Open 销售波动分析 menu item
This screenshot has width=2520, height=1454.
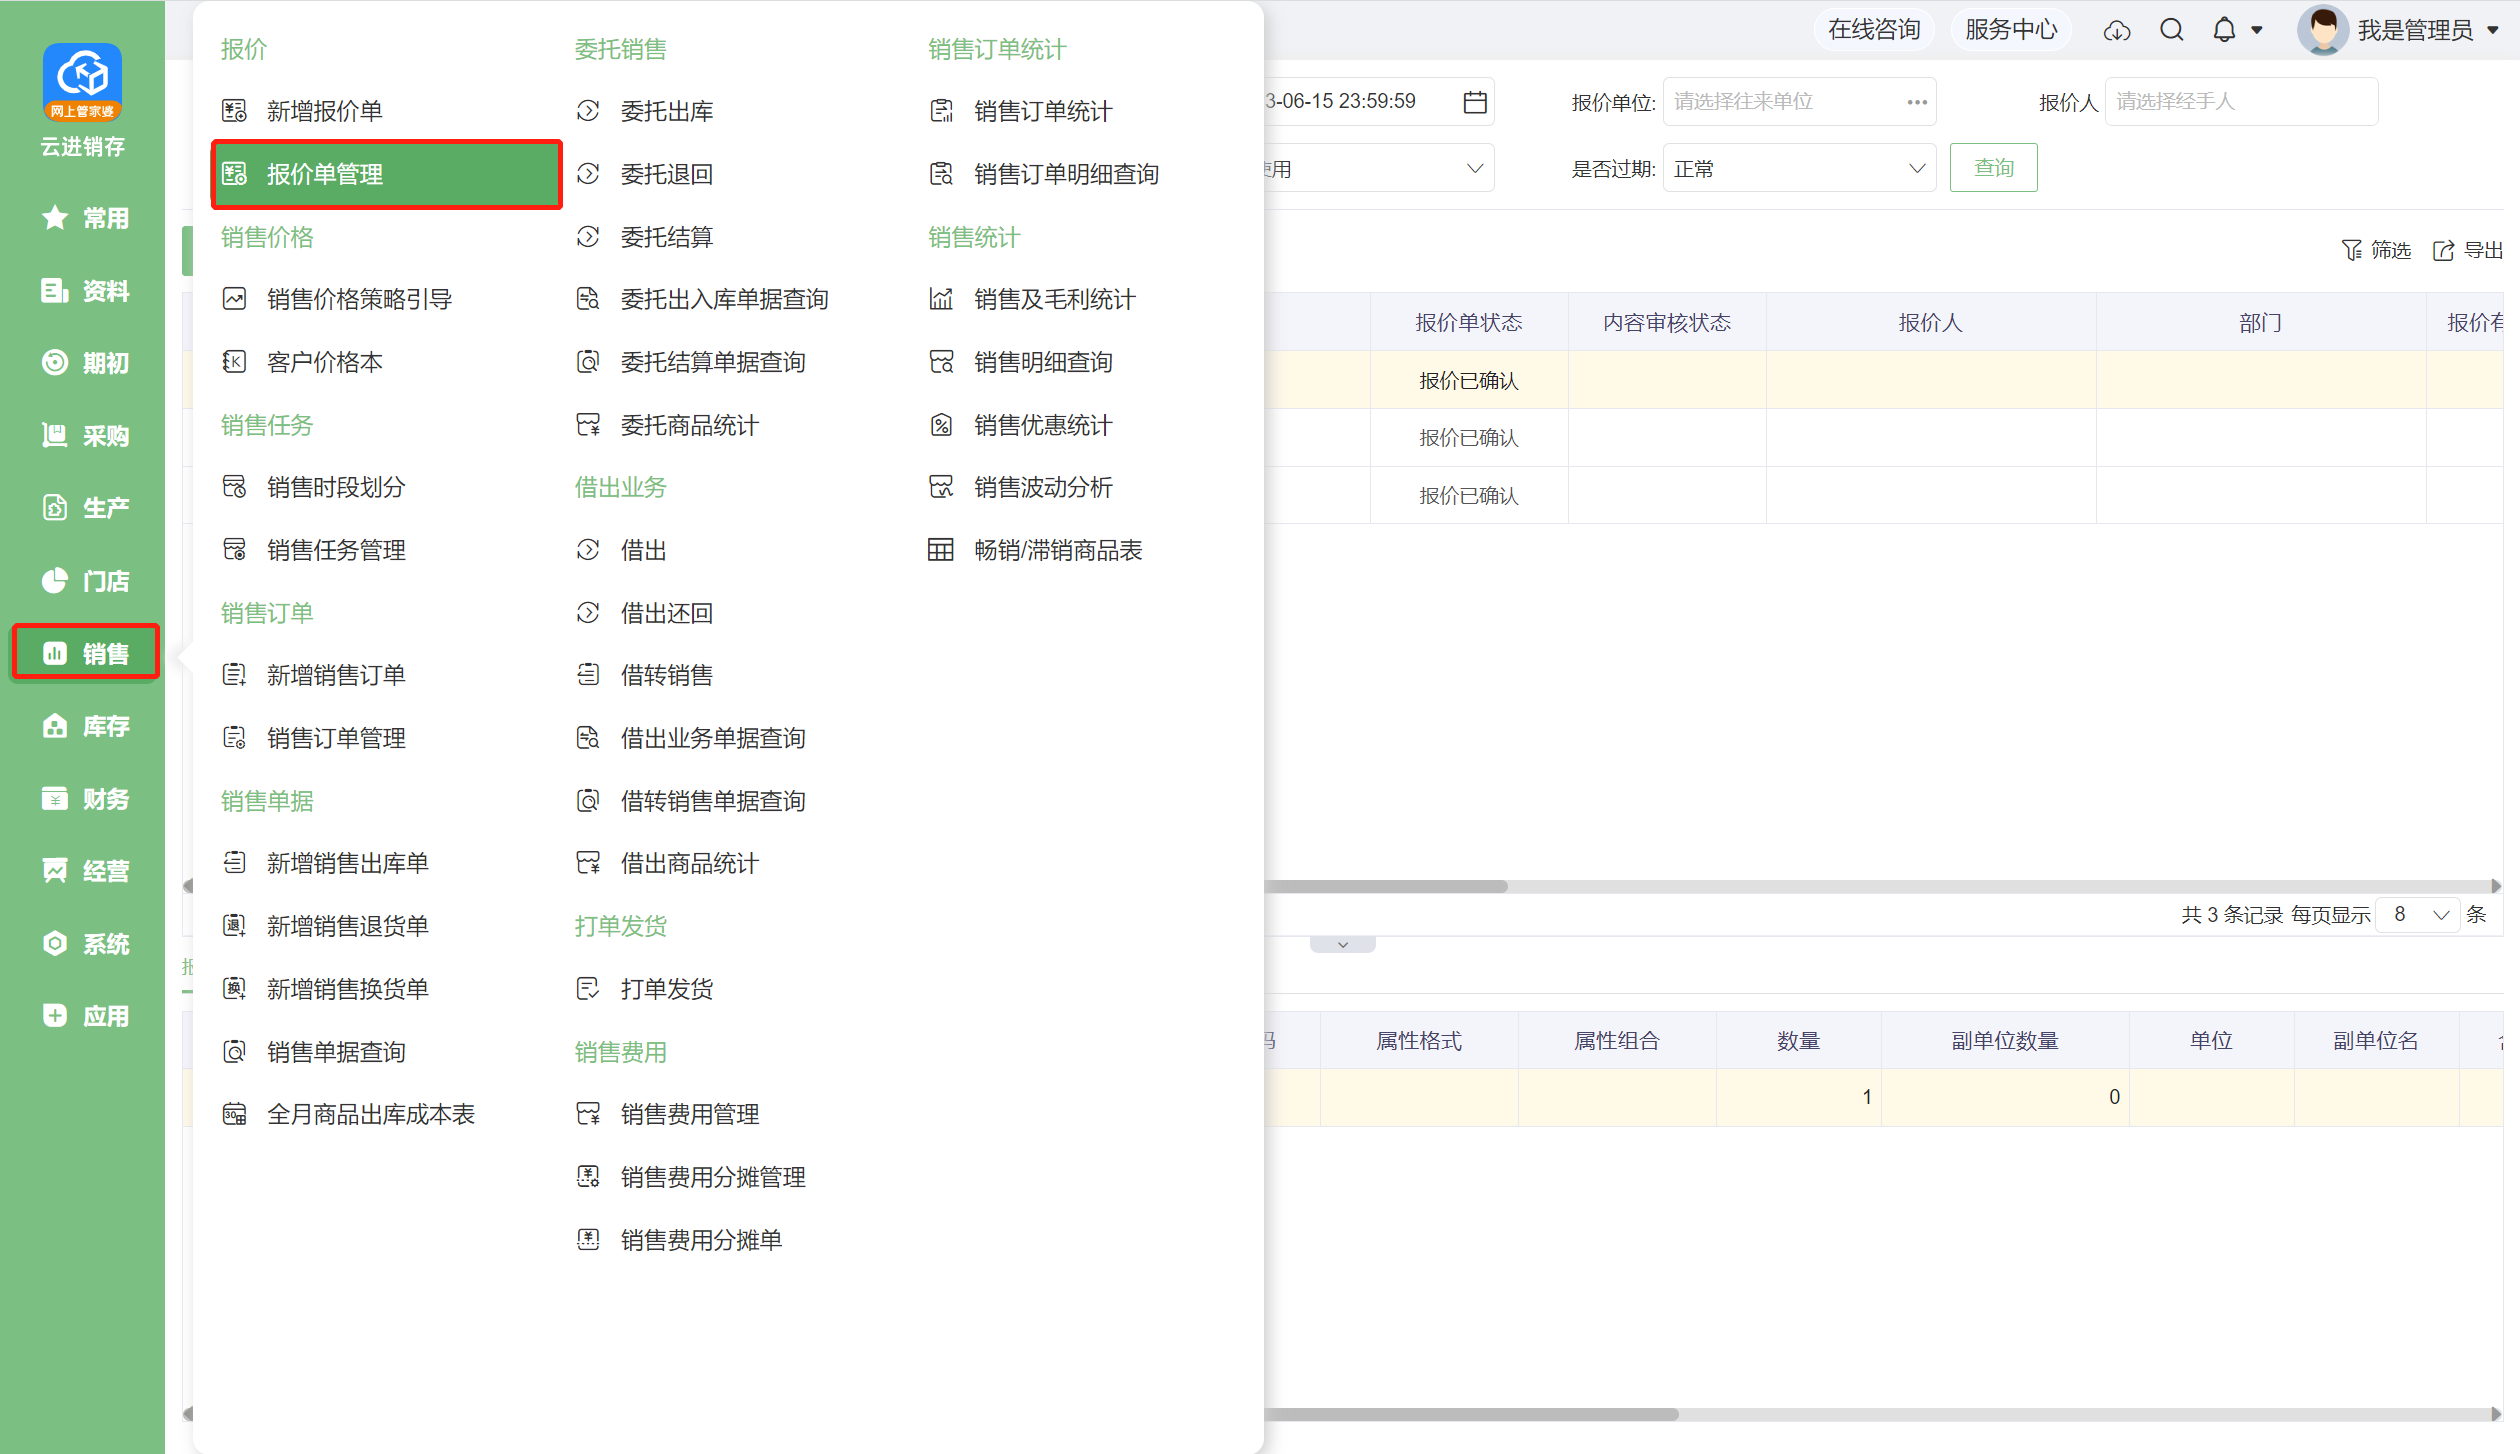click(x=1043, y=487)
